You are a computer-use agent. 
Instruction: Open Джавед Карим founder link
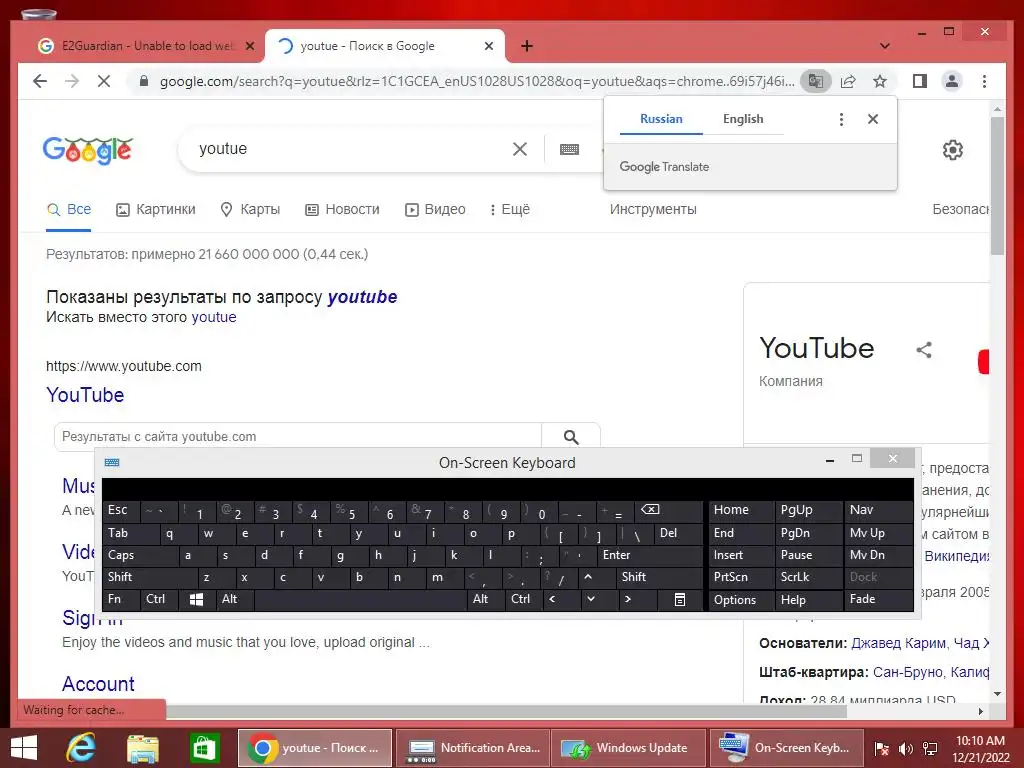pos(899,643)
